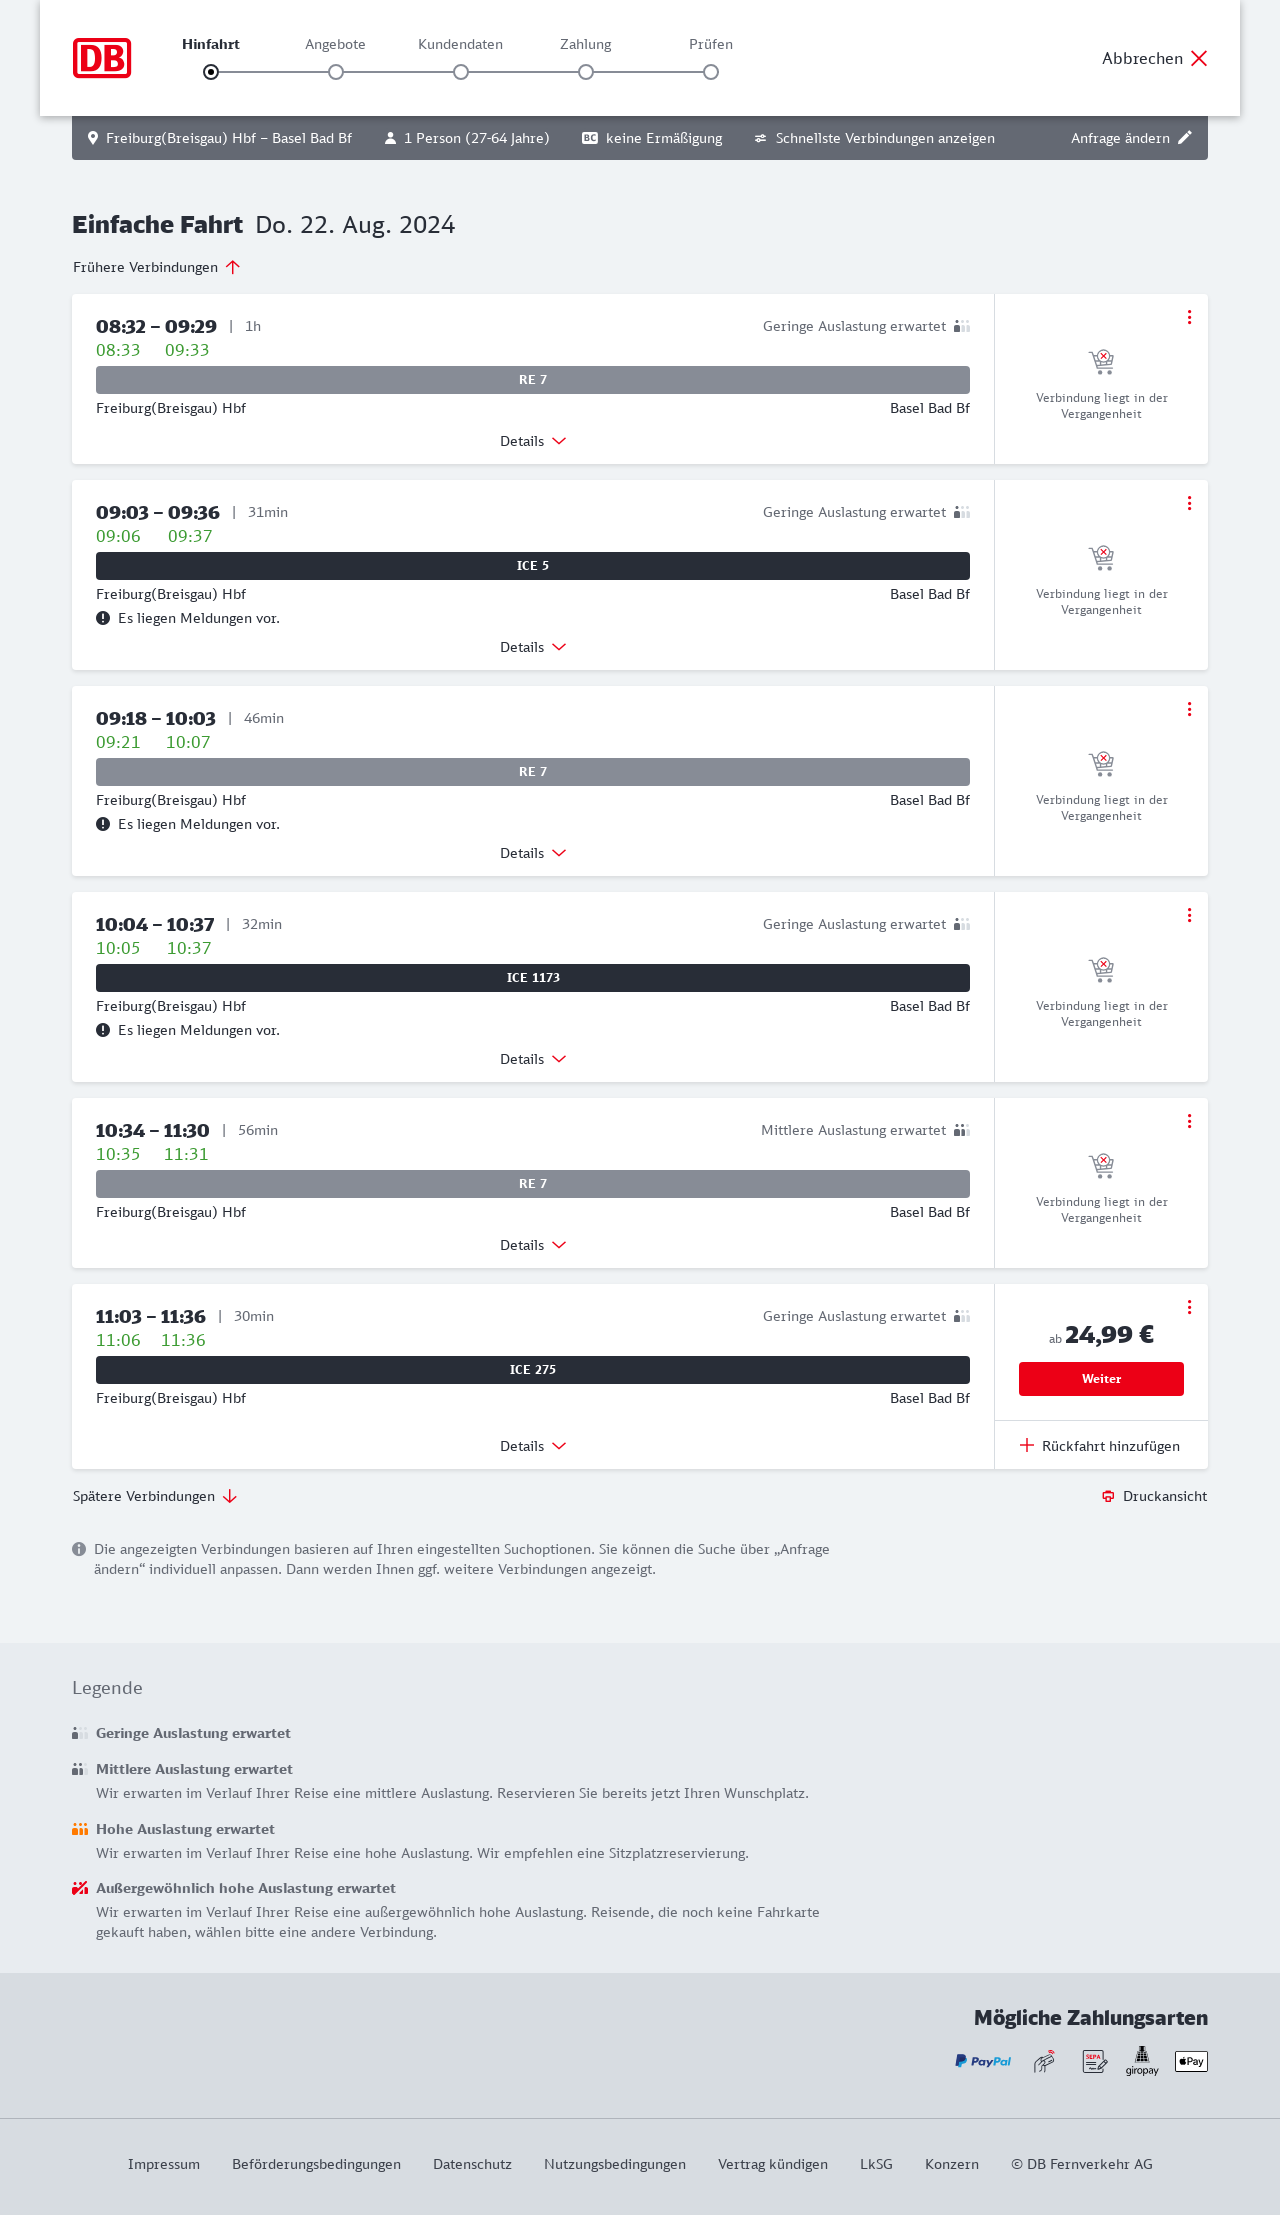Expand Details for the ICE 1173 connection
The image size is (1280, 2215).
point(533,1059)
